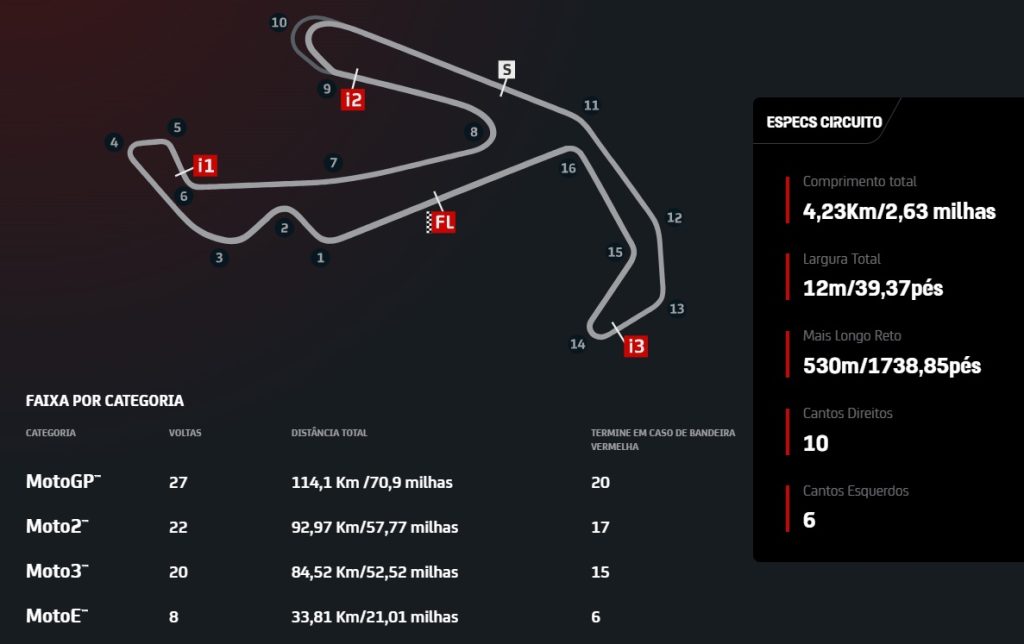1024x644 pixels.
Task: Click the Comprimento total value
Action: [899, 212]
